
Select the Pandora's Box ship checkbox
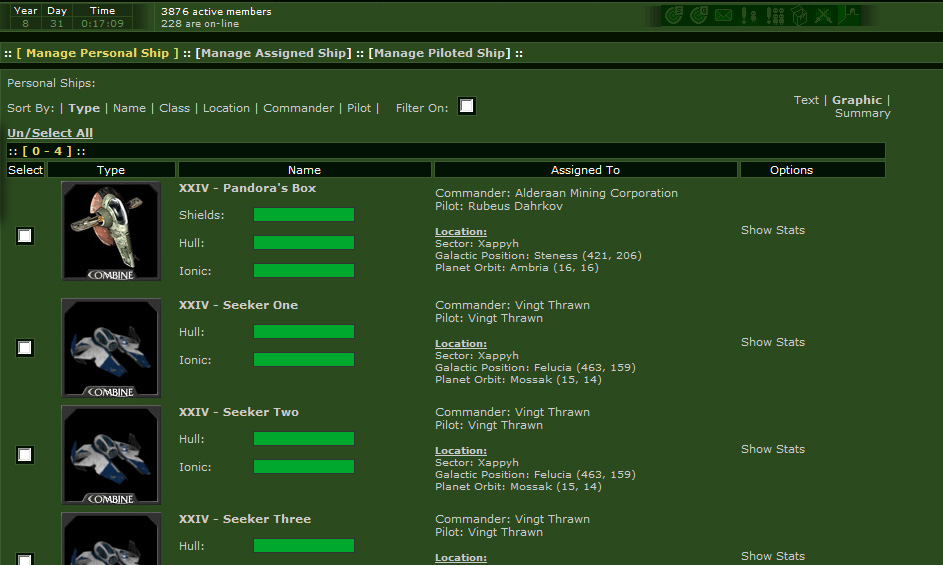pyautogui.click(x=25, y=236)
